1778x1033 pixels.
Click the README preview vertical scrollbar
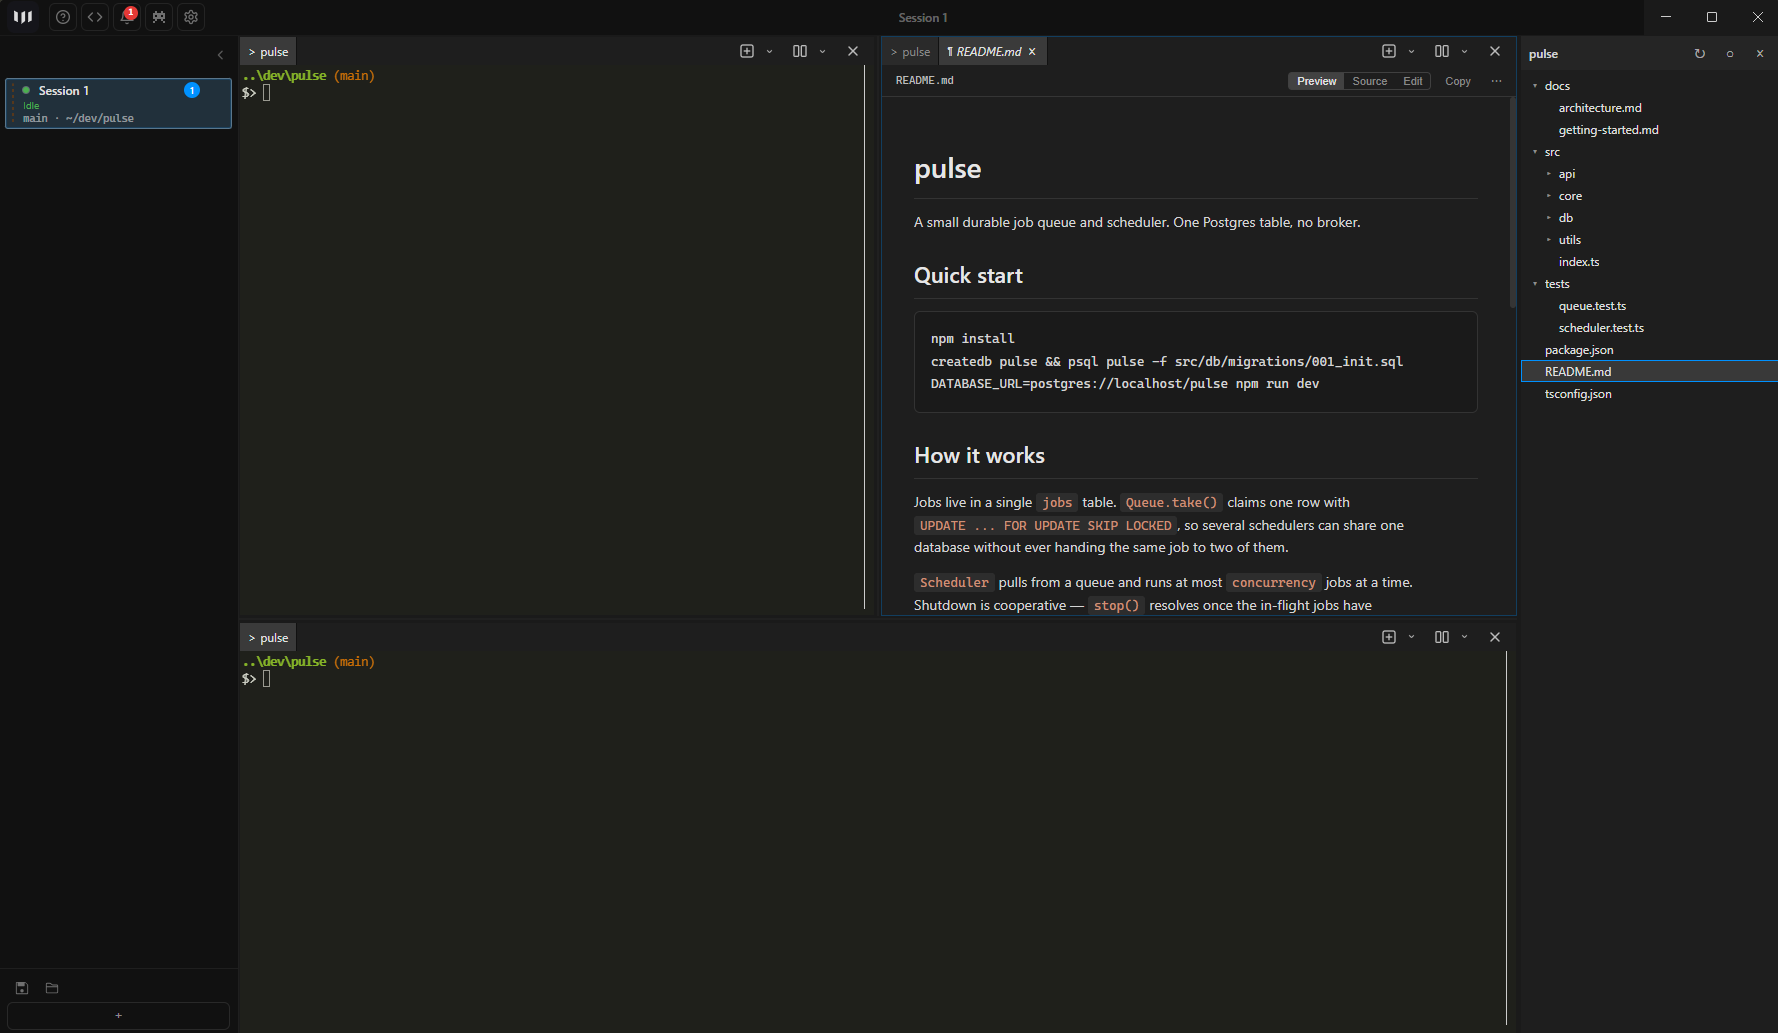coord(1512,203)
